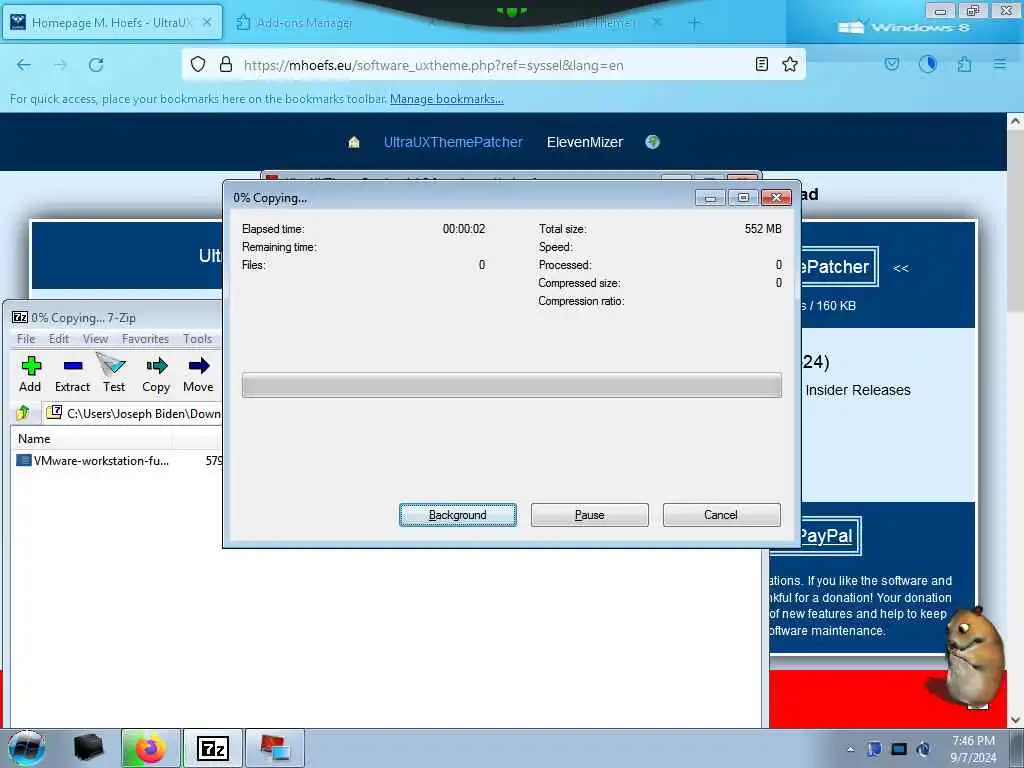Open the View menu in 7-Zip
This screenshot has height=768, width=1024.
(95, 338)
